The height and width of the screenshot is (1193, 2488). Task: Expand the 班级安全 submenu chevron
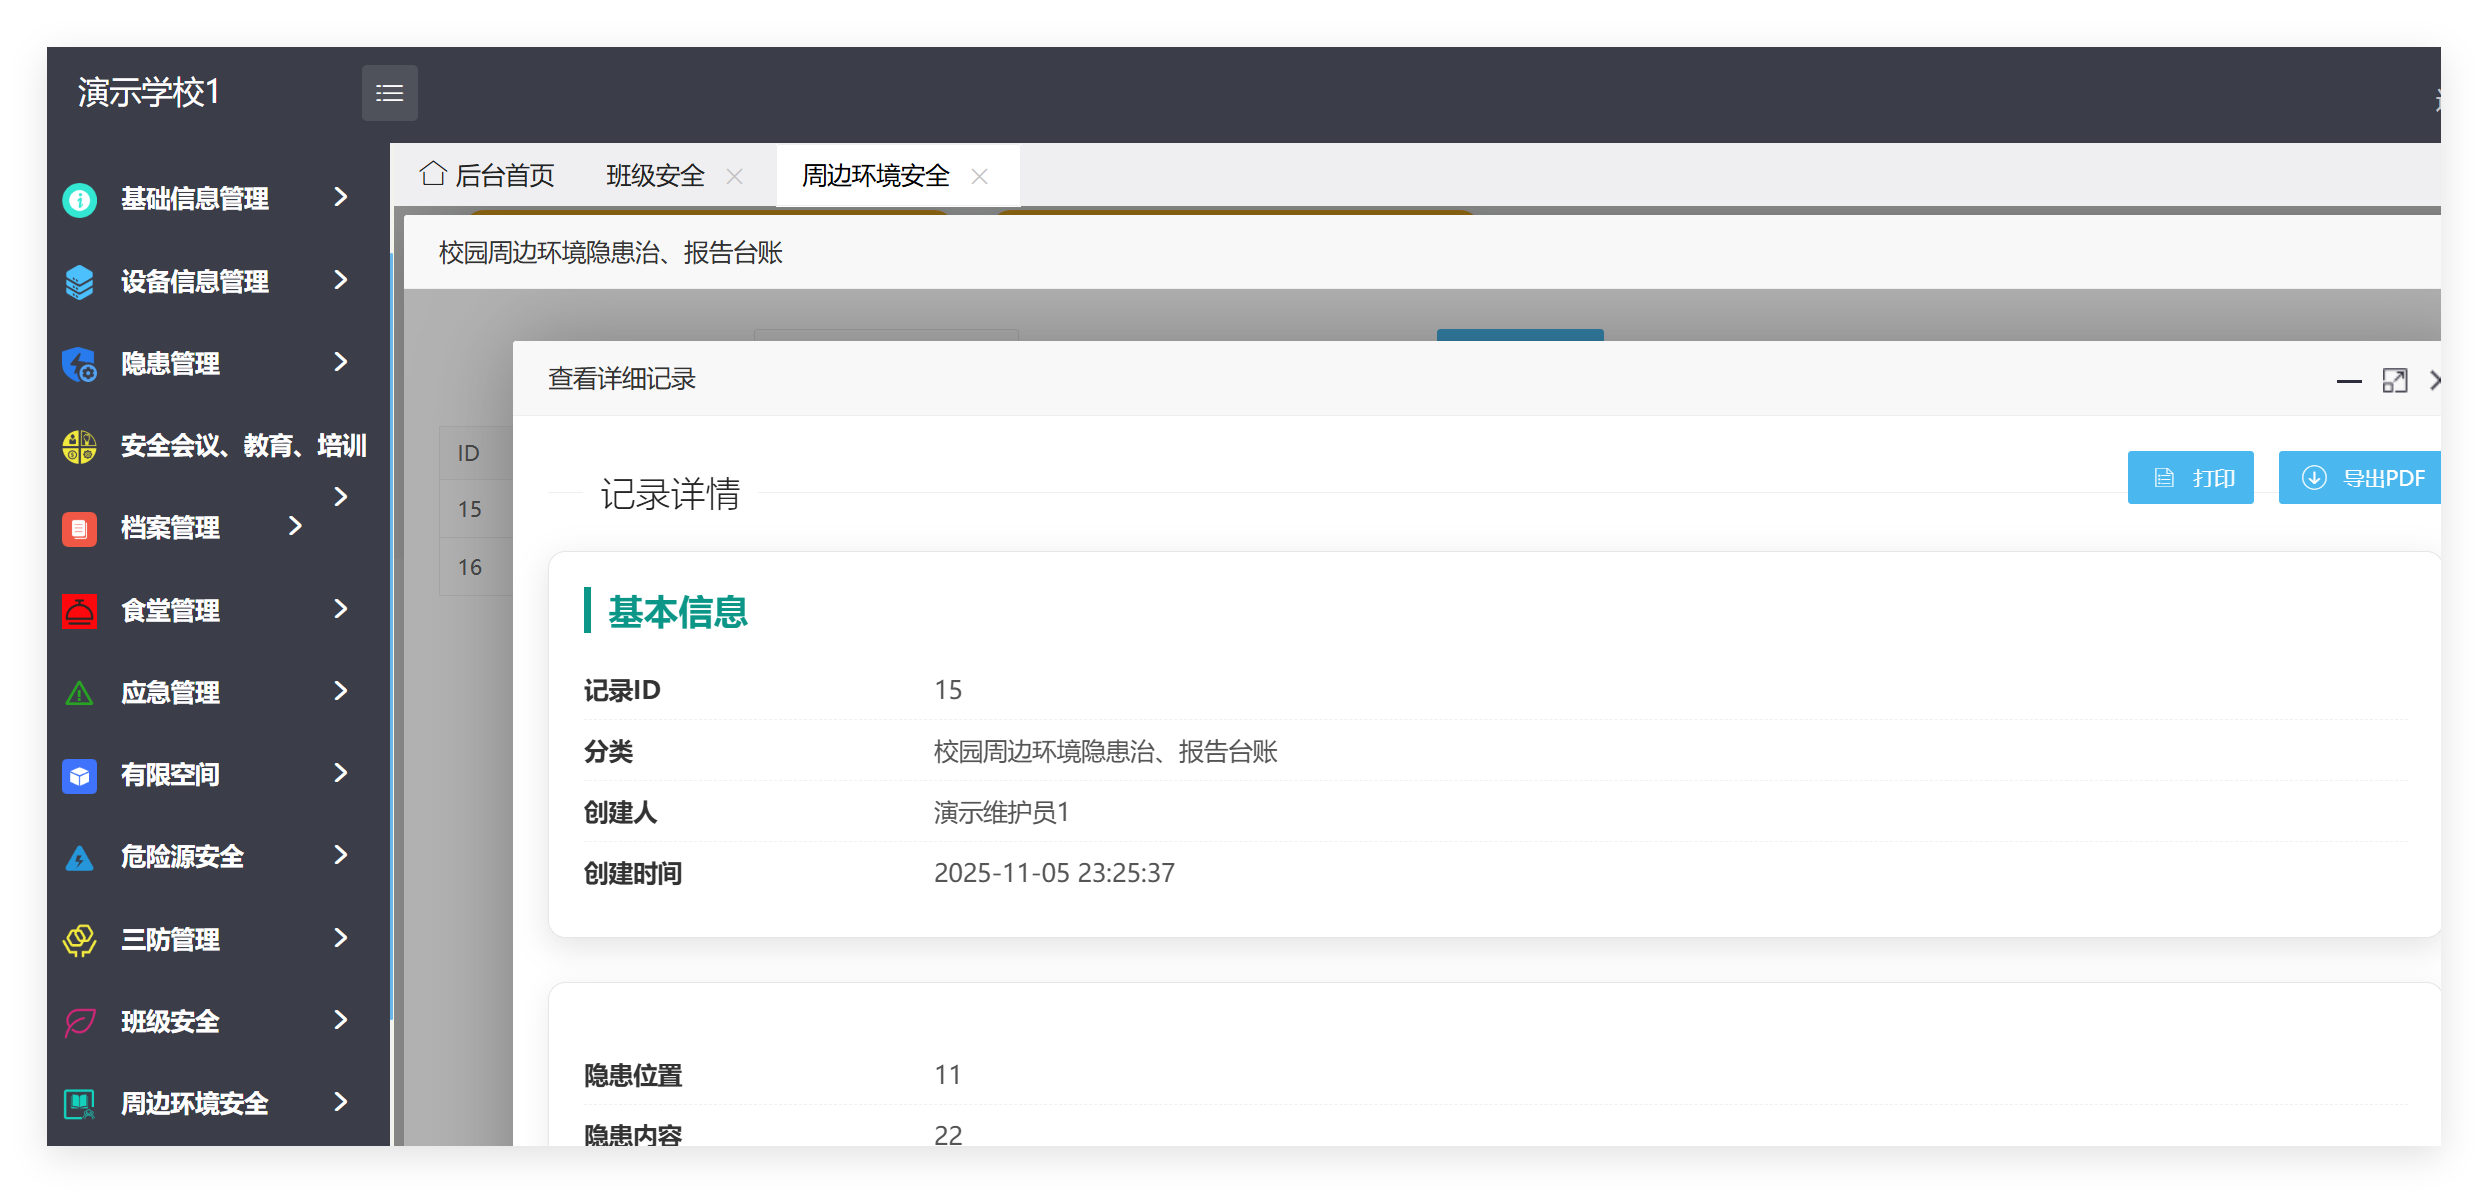click(340, 1021)
